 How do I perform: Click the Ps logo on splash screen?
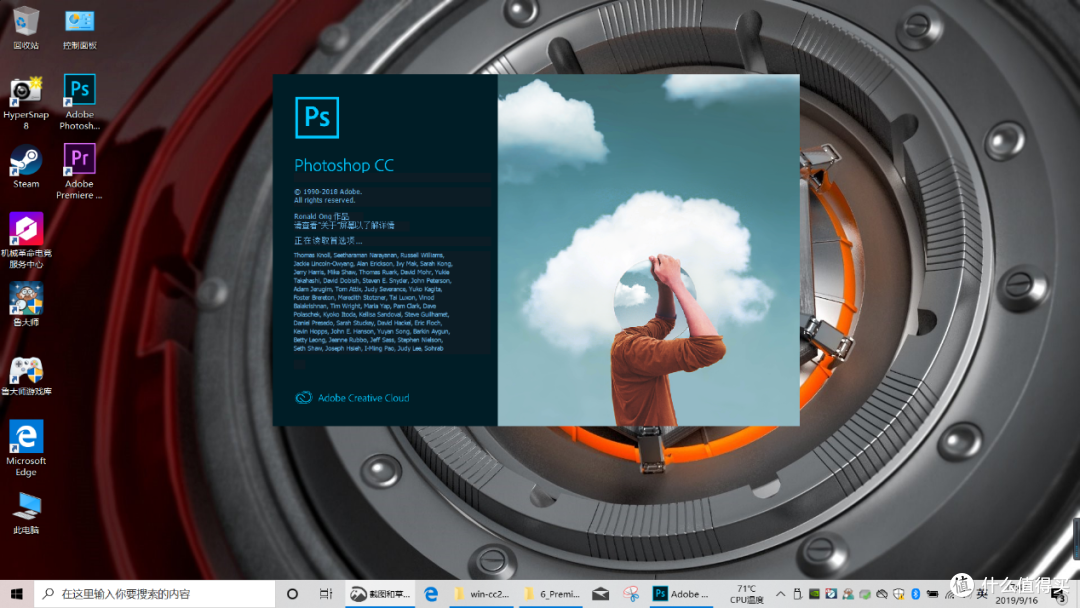click(x=317, y=118)
